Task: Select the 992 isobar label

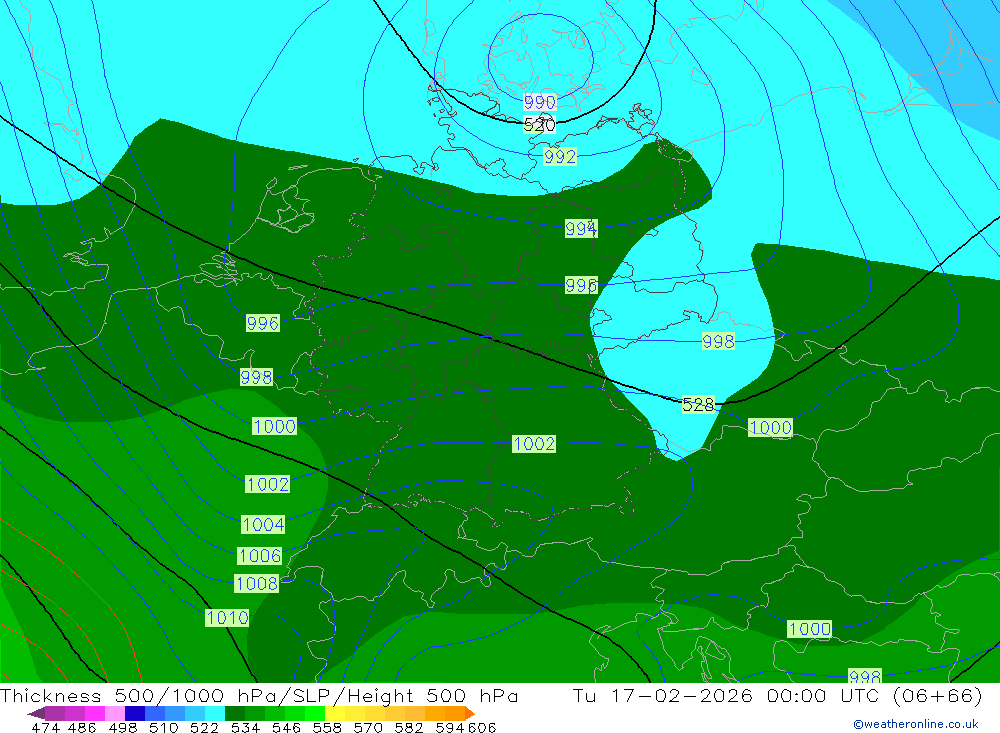Action: coord(560,156)
